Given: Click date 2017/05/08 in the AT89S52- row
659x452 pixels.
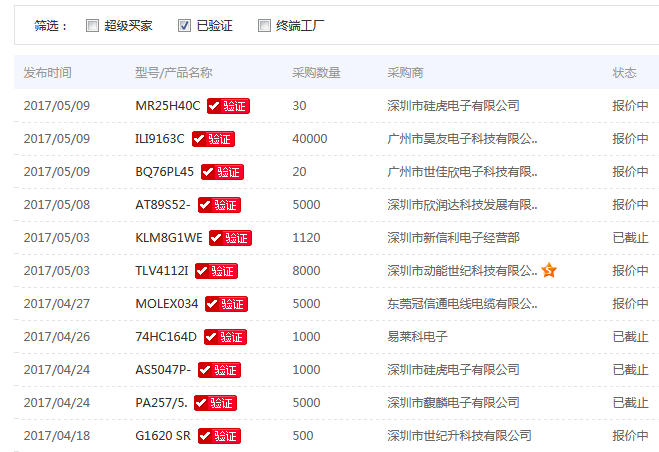Looking at the screenshot, I should (x=57, y=205).
